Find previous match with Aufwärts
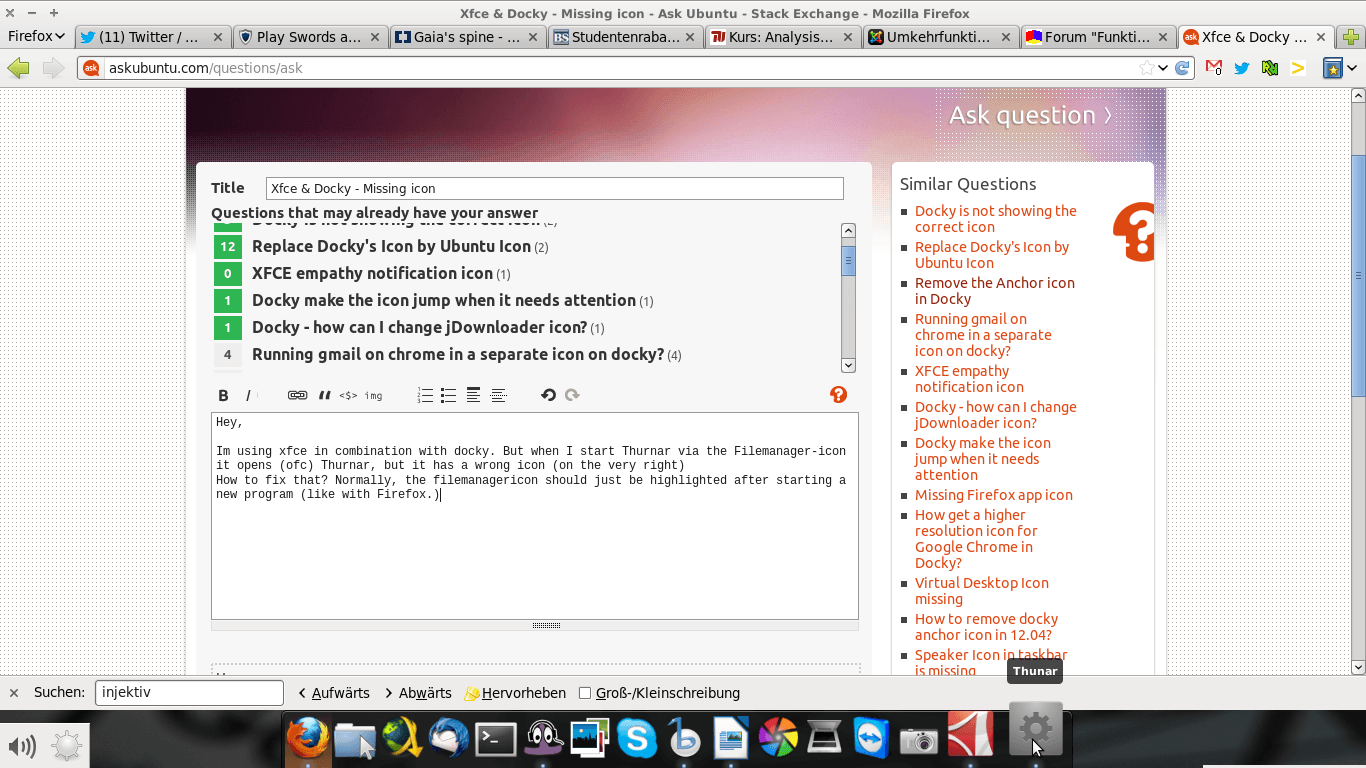This screenshot has height=768, width=1366. tap(334, 693)
